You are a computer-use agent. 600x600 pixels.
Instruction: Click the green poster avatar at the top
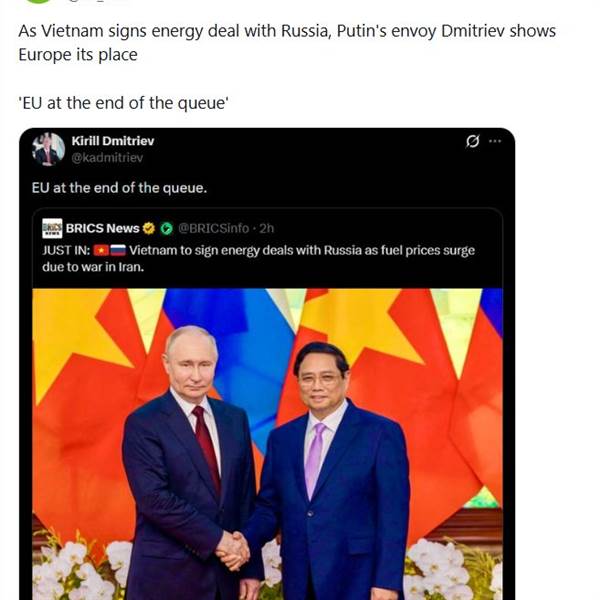36,3
